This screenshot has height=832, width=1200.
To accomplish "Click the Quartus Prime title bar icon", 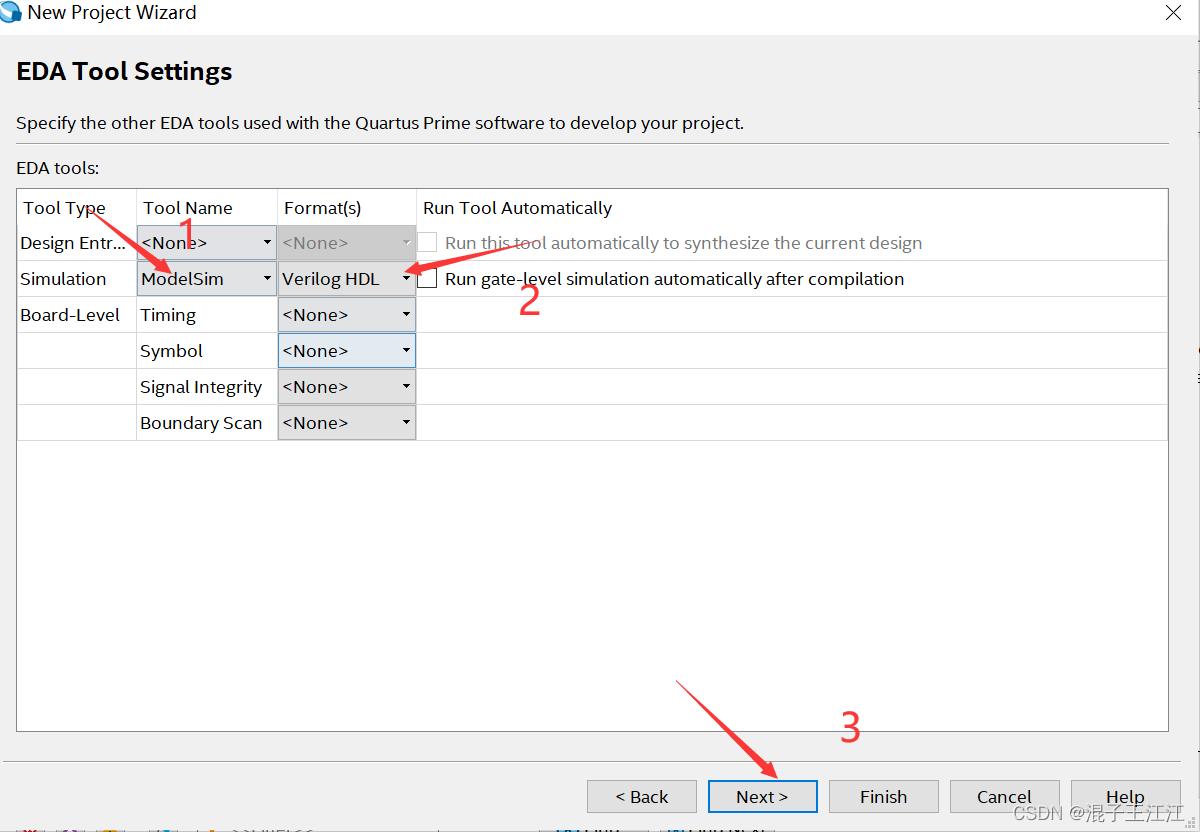I will 11,12.
